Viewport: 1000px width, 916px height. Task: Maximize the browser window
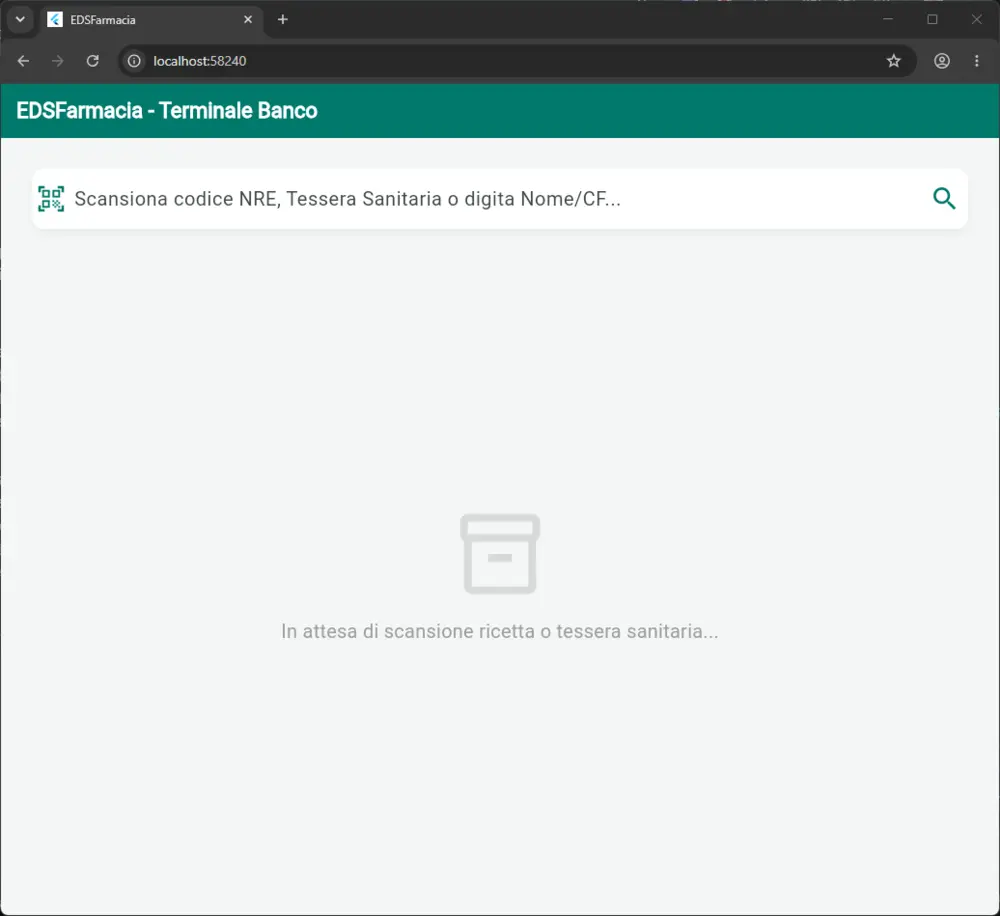[x=932, y=19]
